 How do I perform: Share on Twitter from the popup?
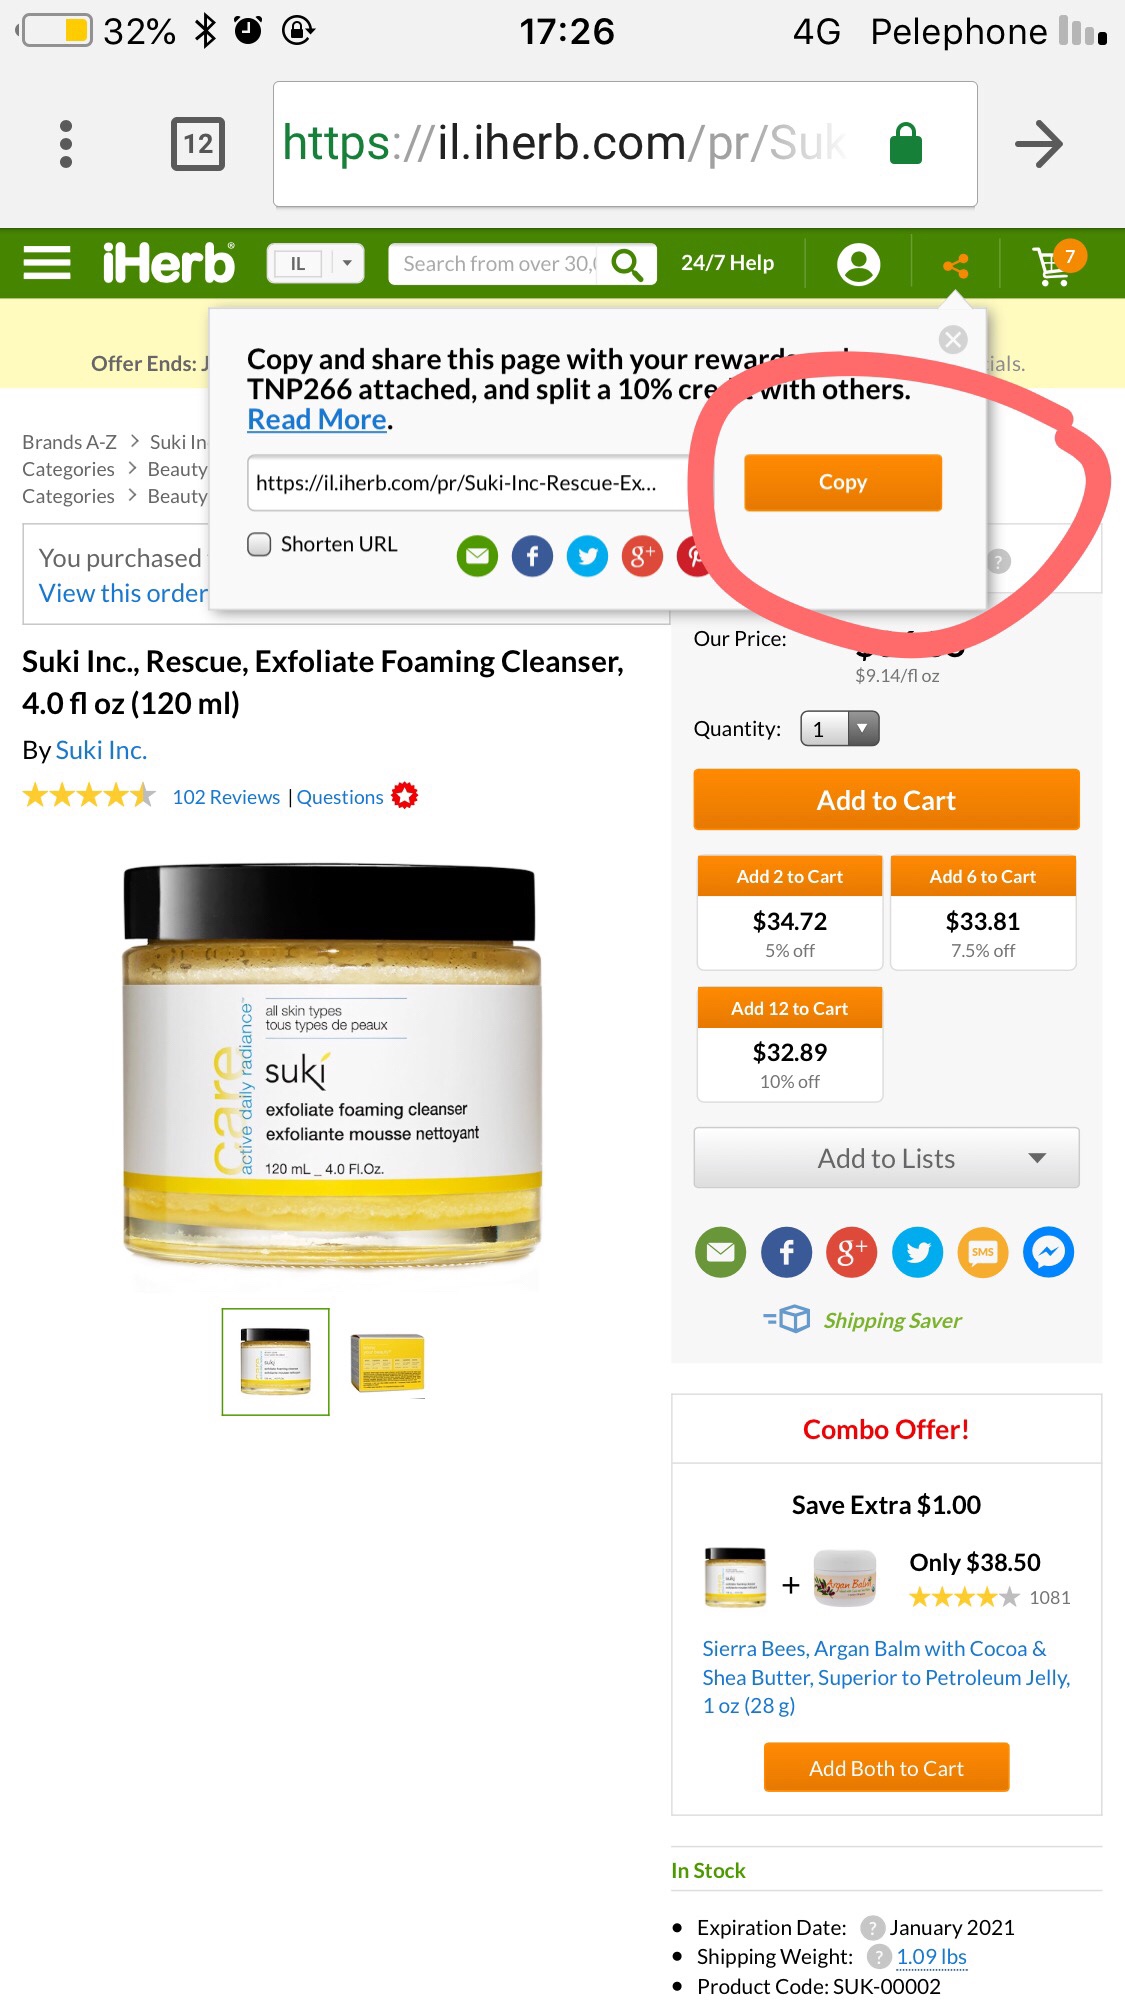[x=587, y=556]
